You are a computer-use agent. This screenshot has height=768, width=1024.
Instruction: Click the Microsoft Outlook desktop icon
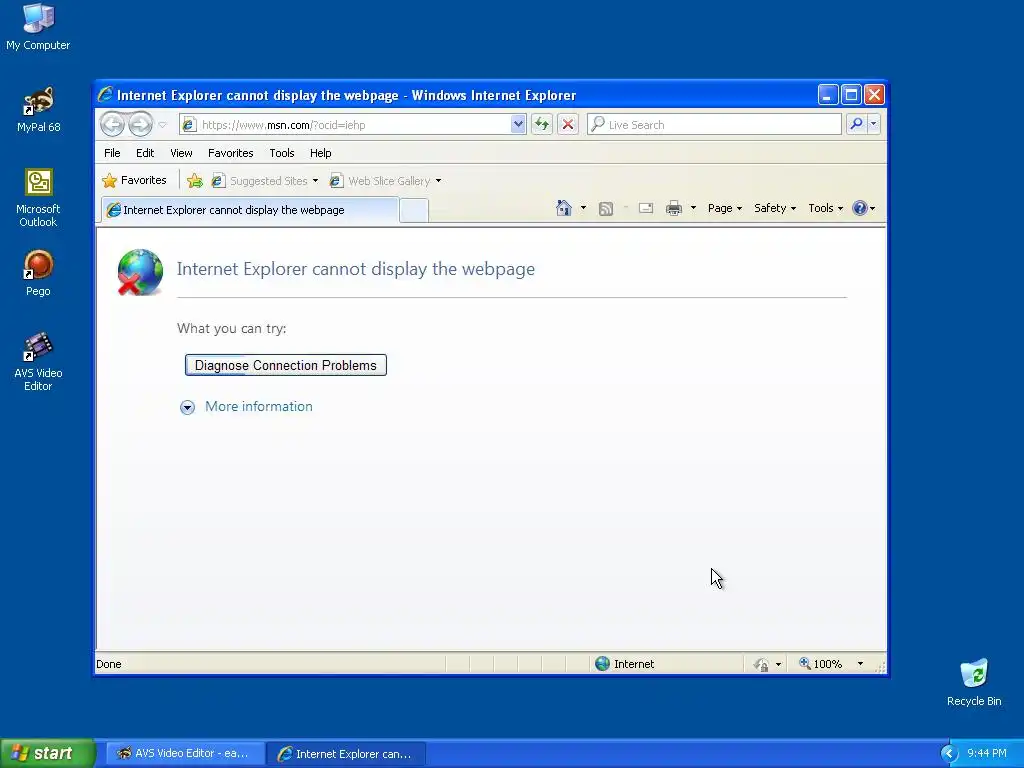point(38,197)
